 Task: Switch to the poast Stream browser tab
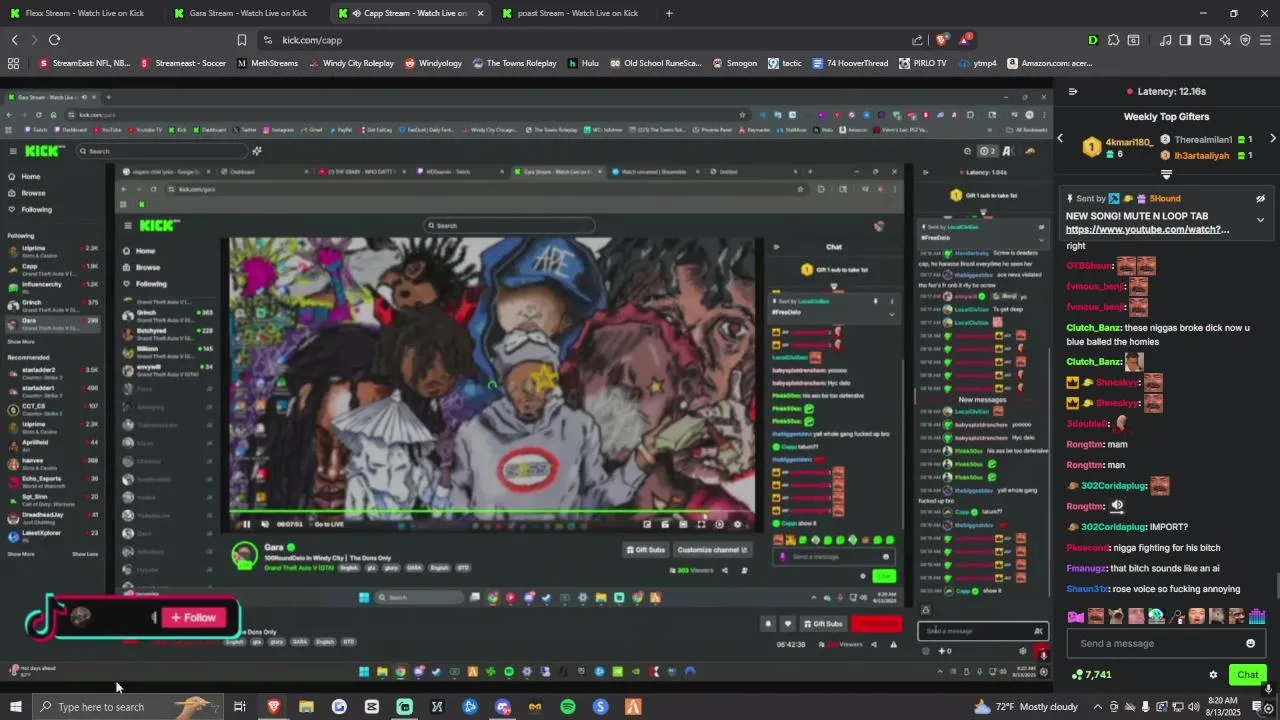575,13
